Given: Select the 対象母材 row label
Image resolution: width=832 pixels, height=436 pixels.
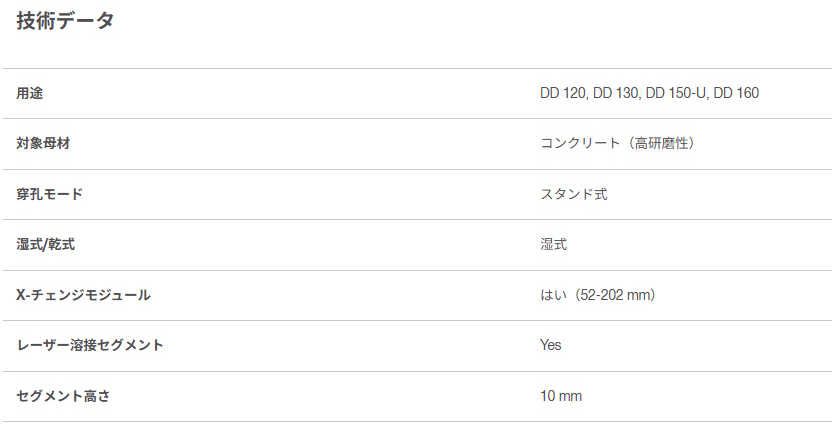Looking at the screenshot, I should pos(43,143).
